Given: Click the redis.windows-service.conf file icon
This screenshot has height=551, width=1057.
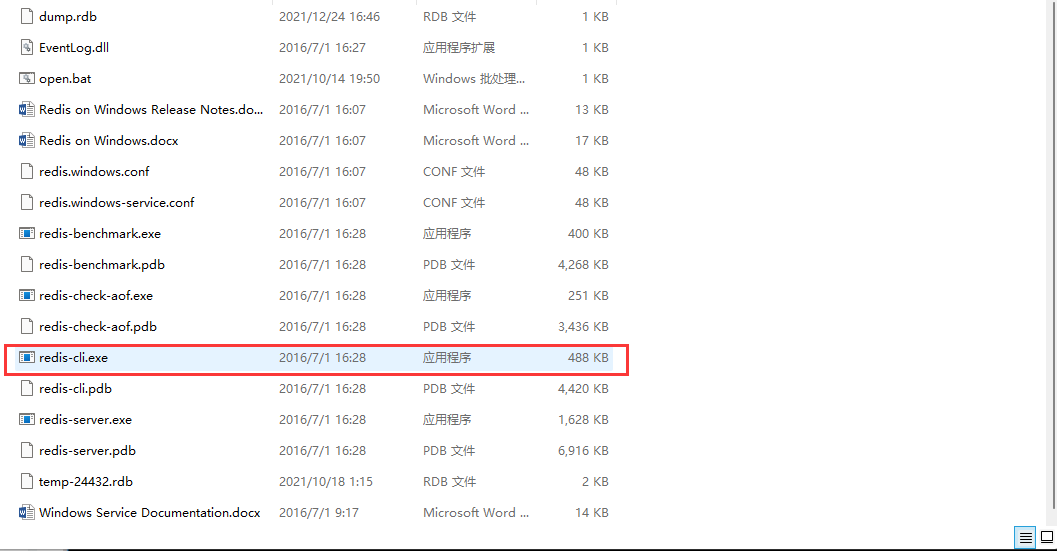Looking at the screenshot, I should (x=26, y=202).
